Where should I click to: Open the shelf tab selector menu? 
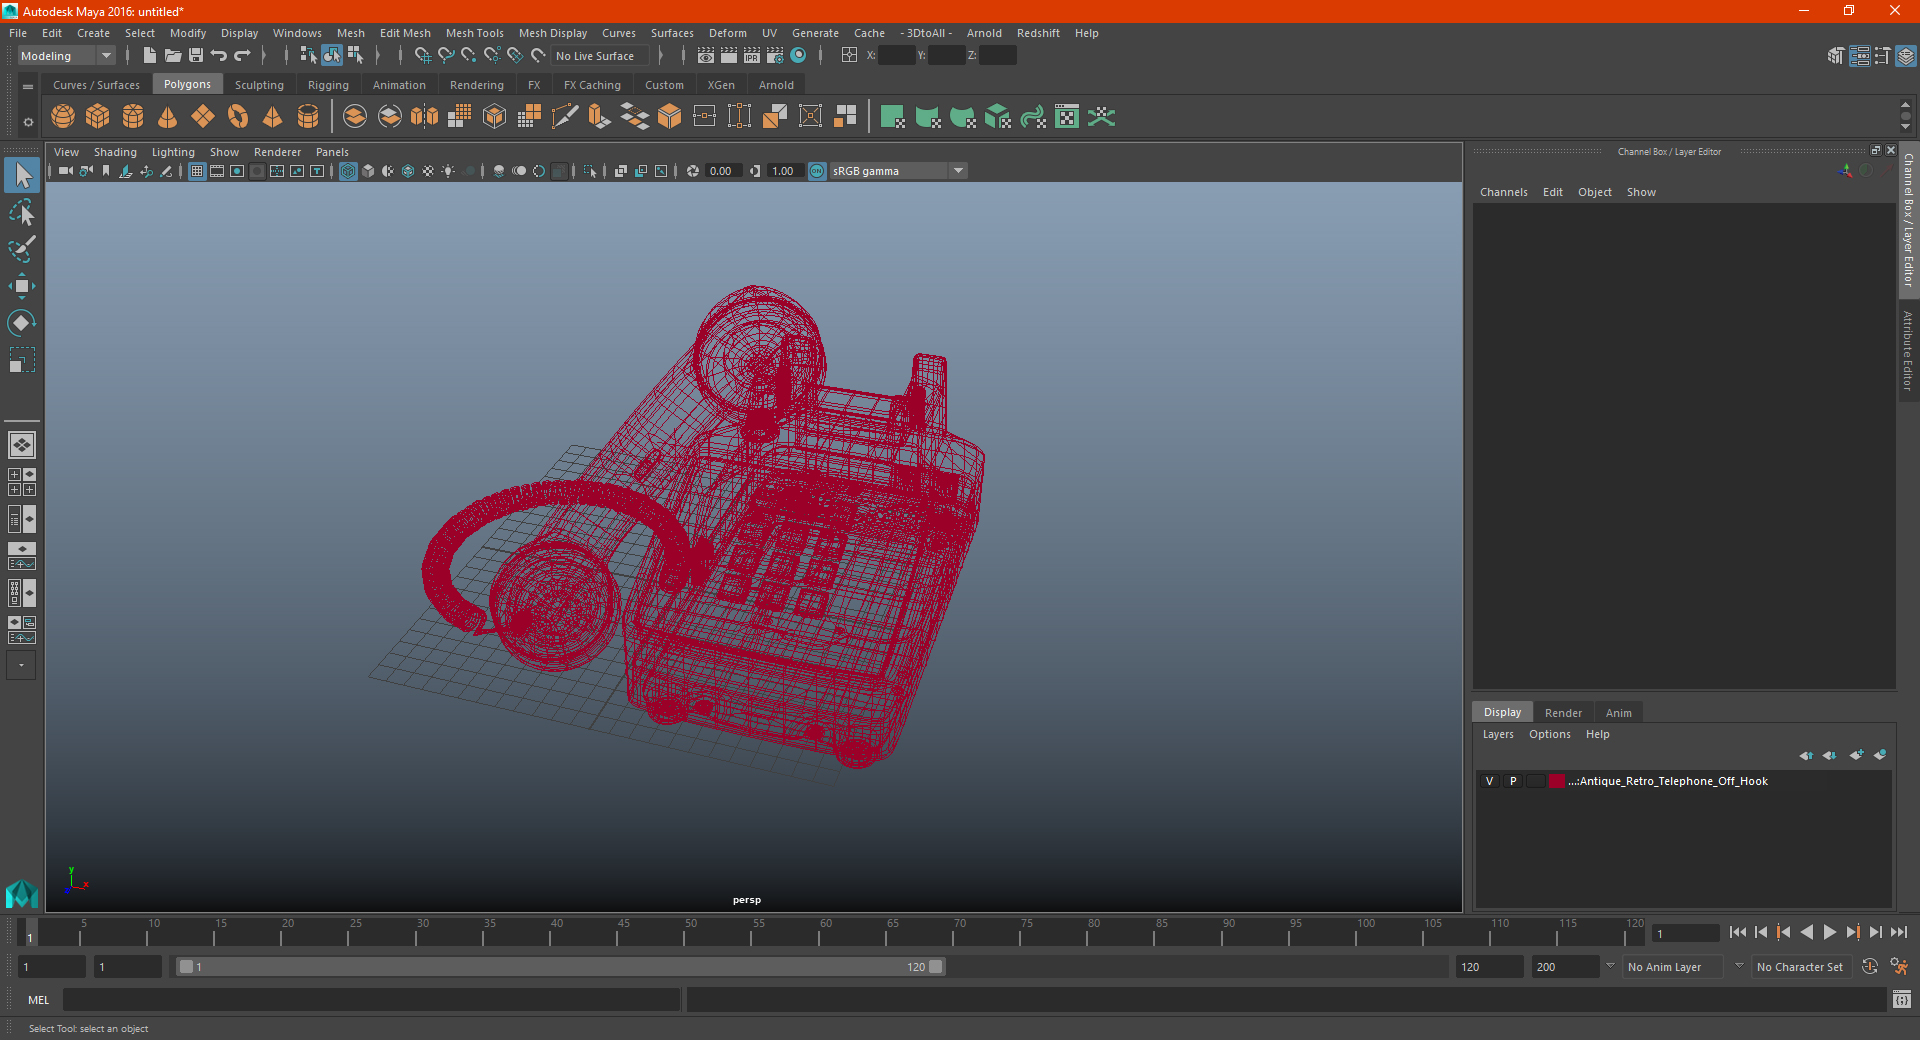[x=28, y=87]
